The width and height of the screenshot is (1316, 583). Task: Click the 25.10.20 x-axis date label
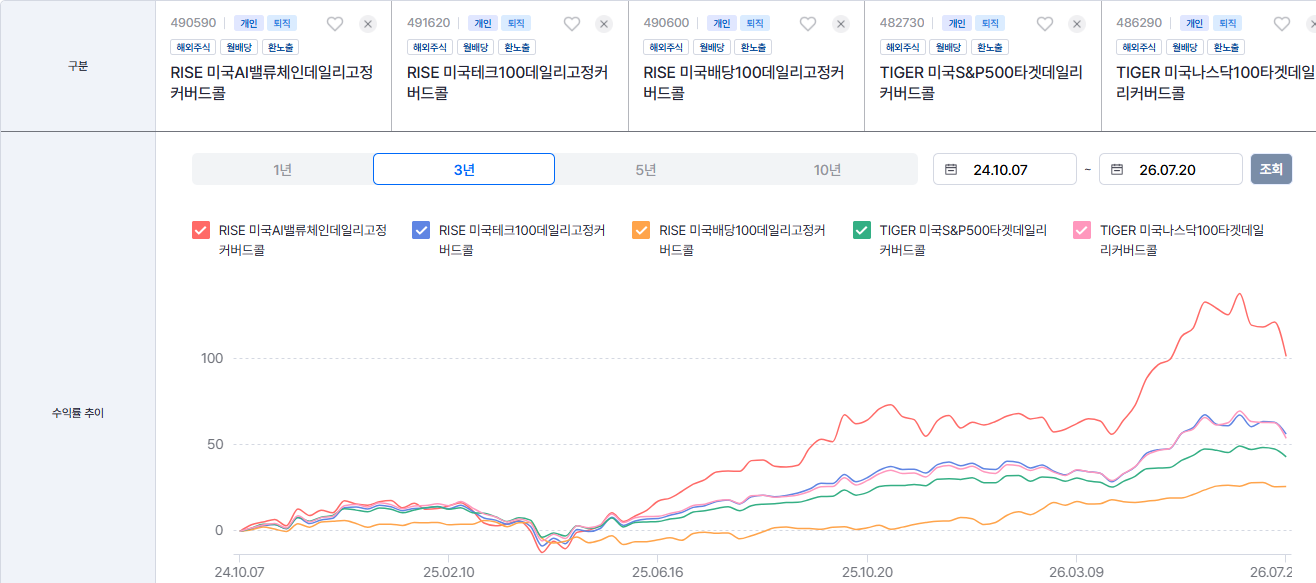(866, 573)
